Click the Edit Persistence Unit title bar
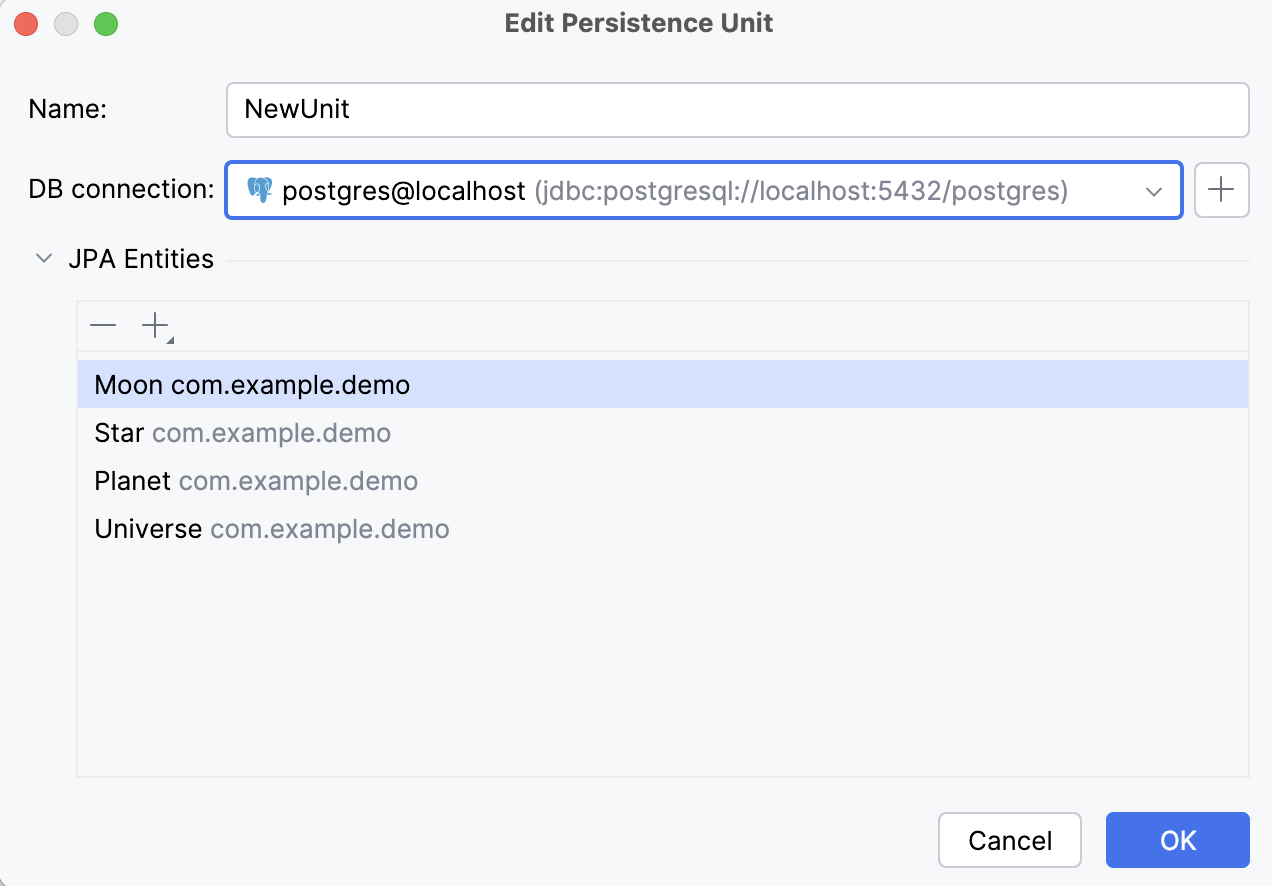The width and height of the screenshot is (1272, 886). click(x=638, y=24)
